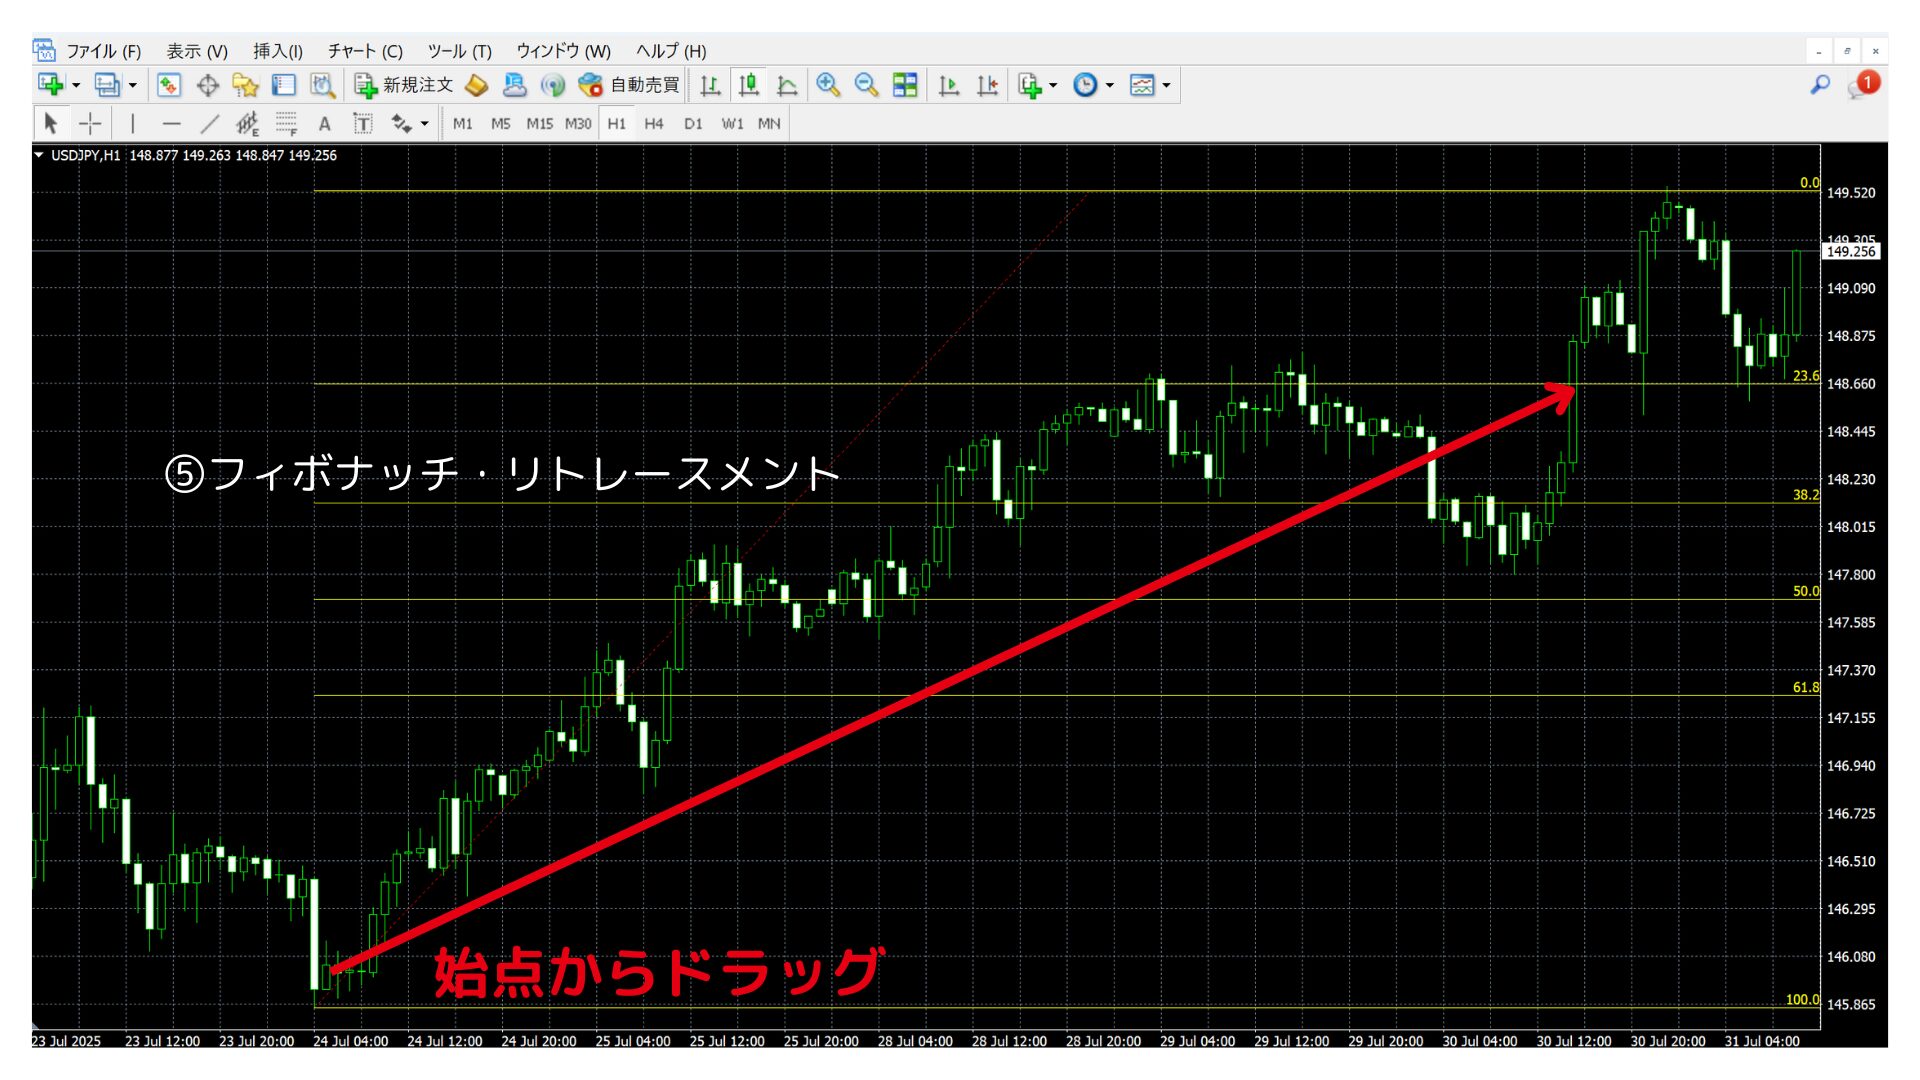Select the text annotation tool
The image size is (1920, 1080).
pos(324,123)
